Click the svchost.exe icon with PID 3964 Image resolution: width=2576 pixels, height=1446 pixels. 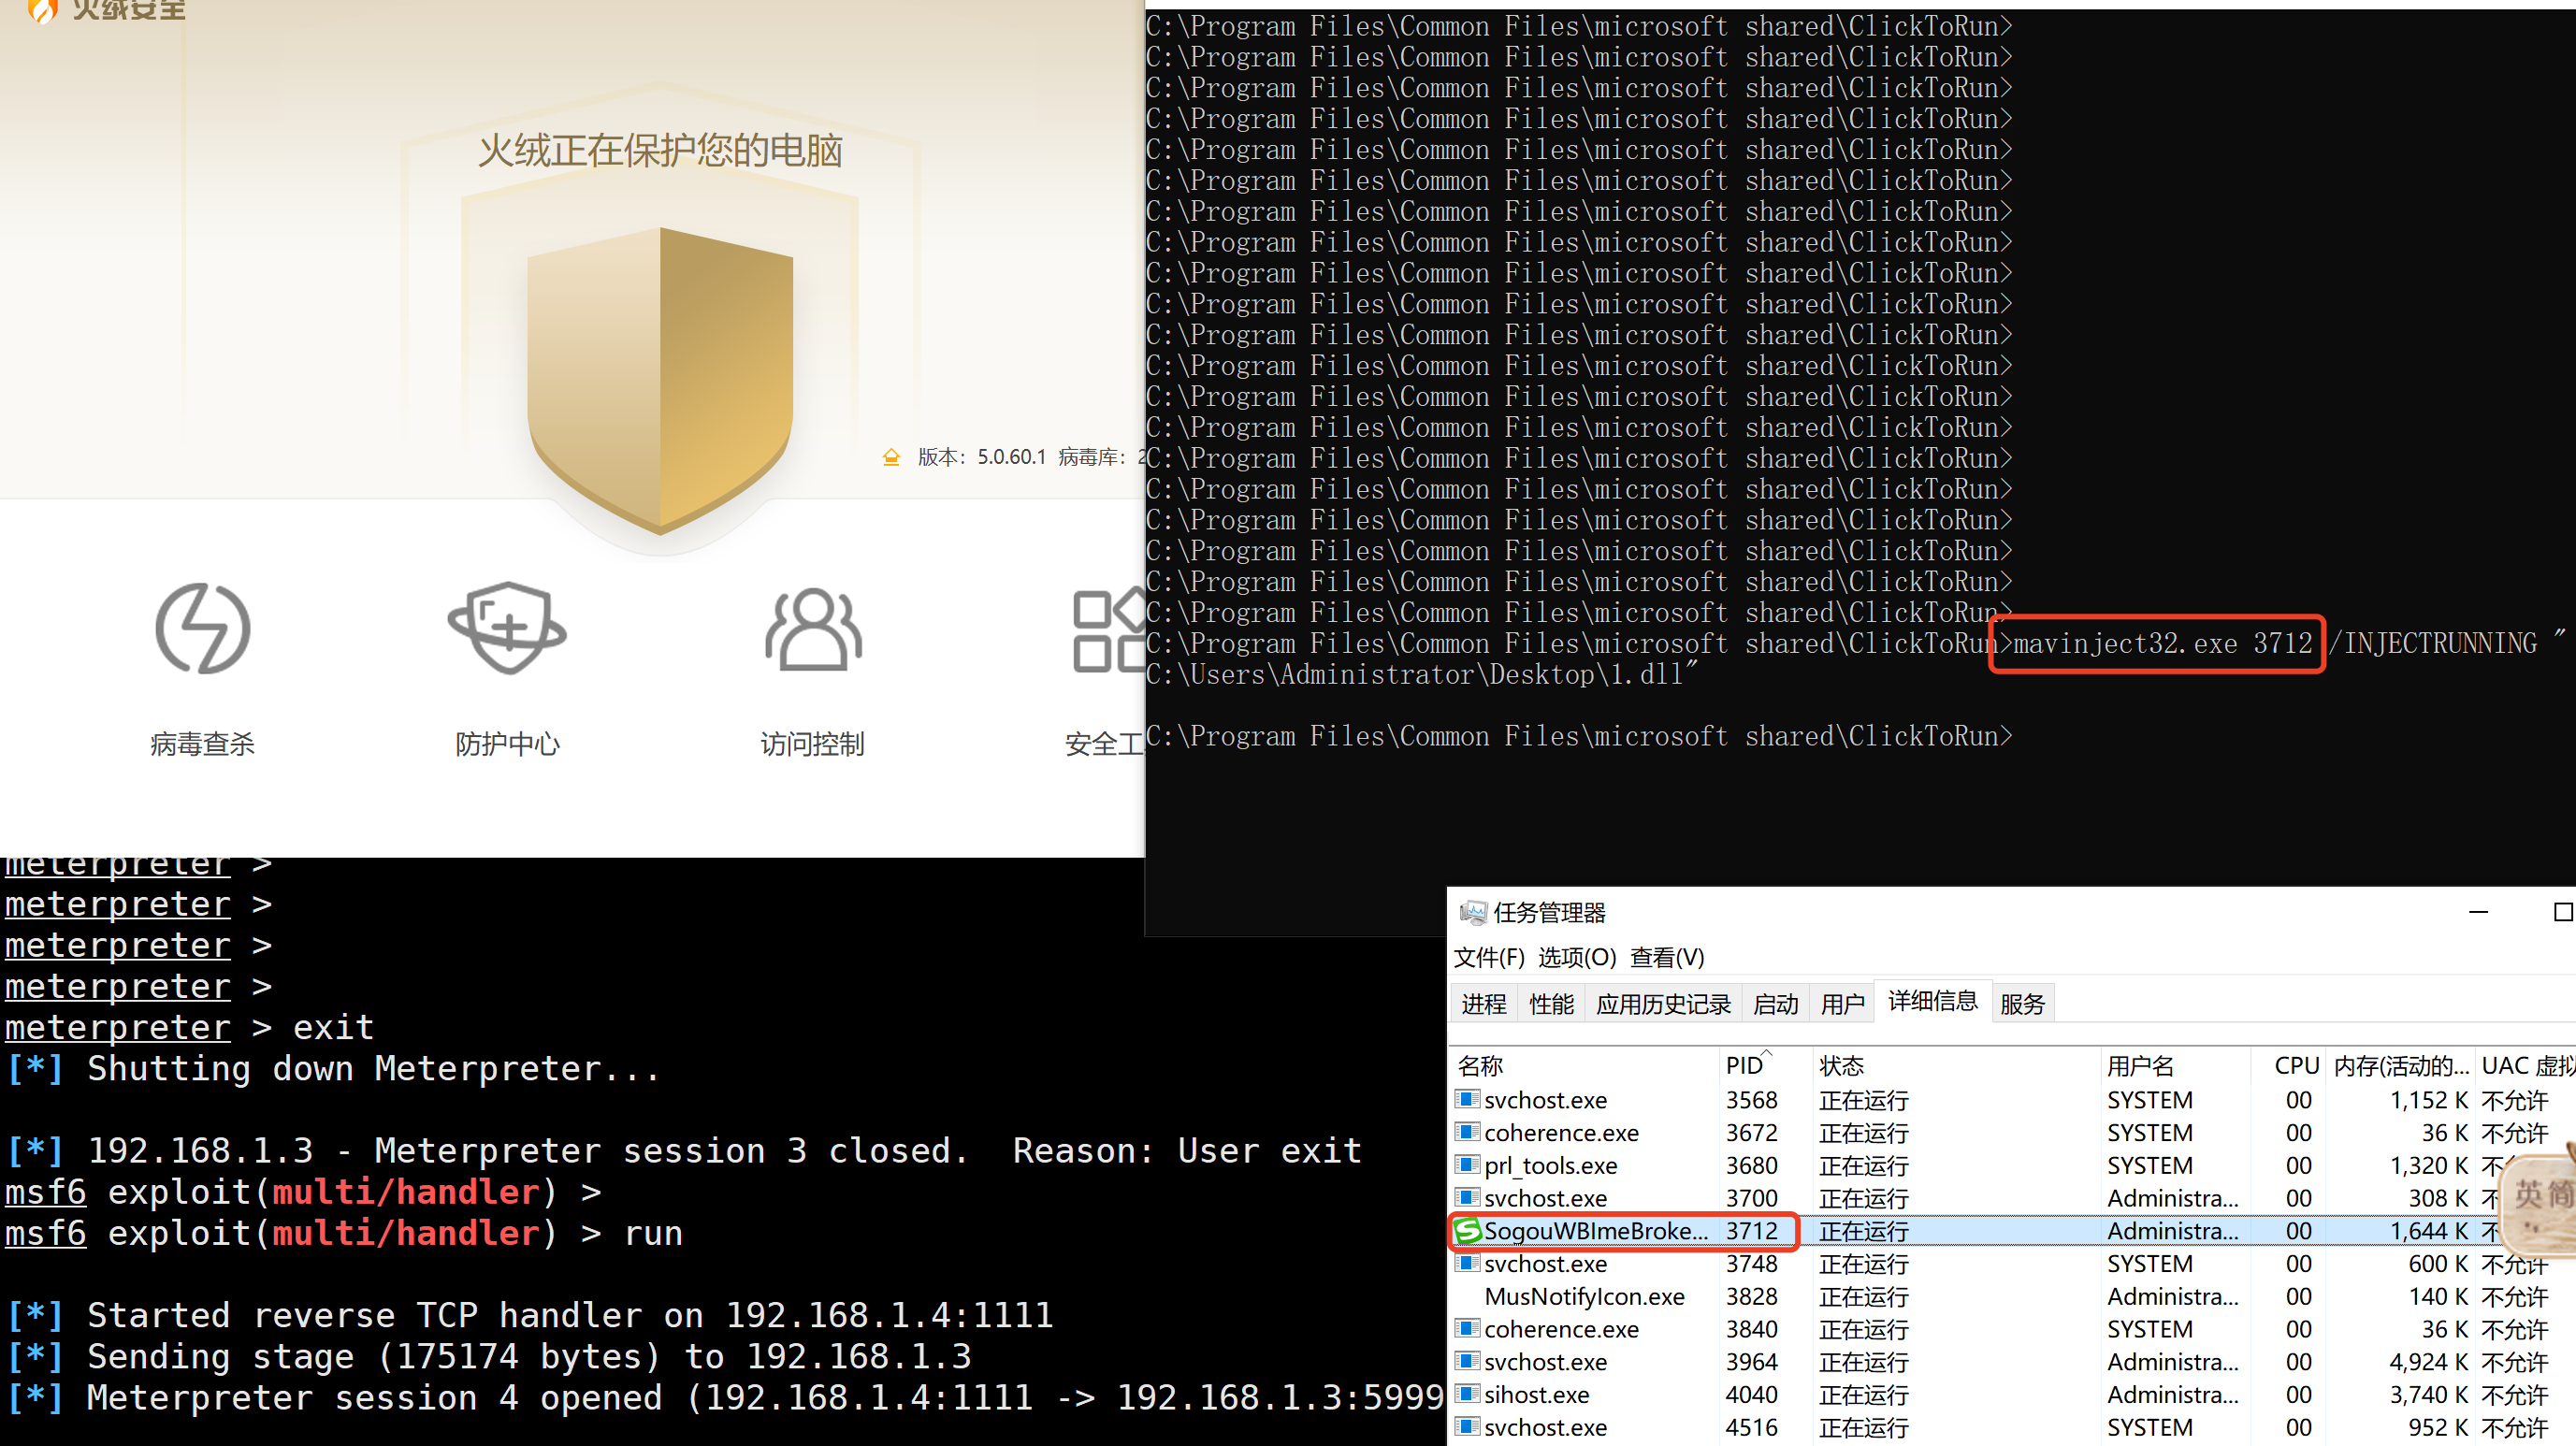coord(1467,1361)
